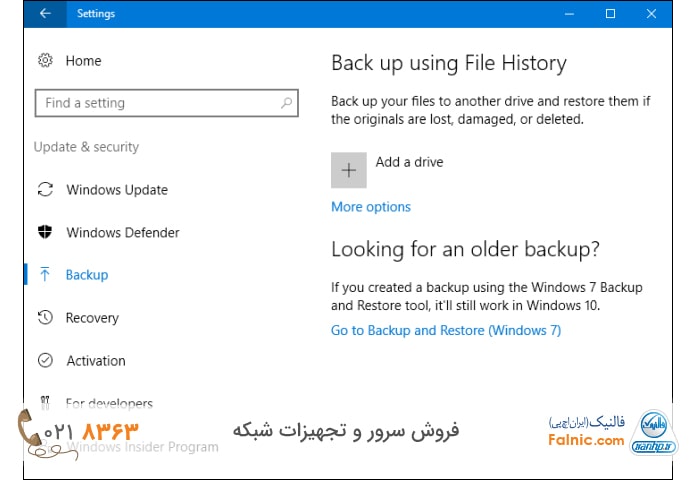This screenshot has width=694, height=480.
Task: Click the Add a drive label
Action: click(409, 162)
